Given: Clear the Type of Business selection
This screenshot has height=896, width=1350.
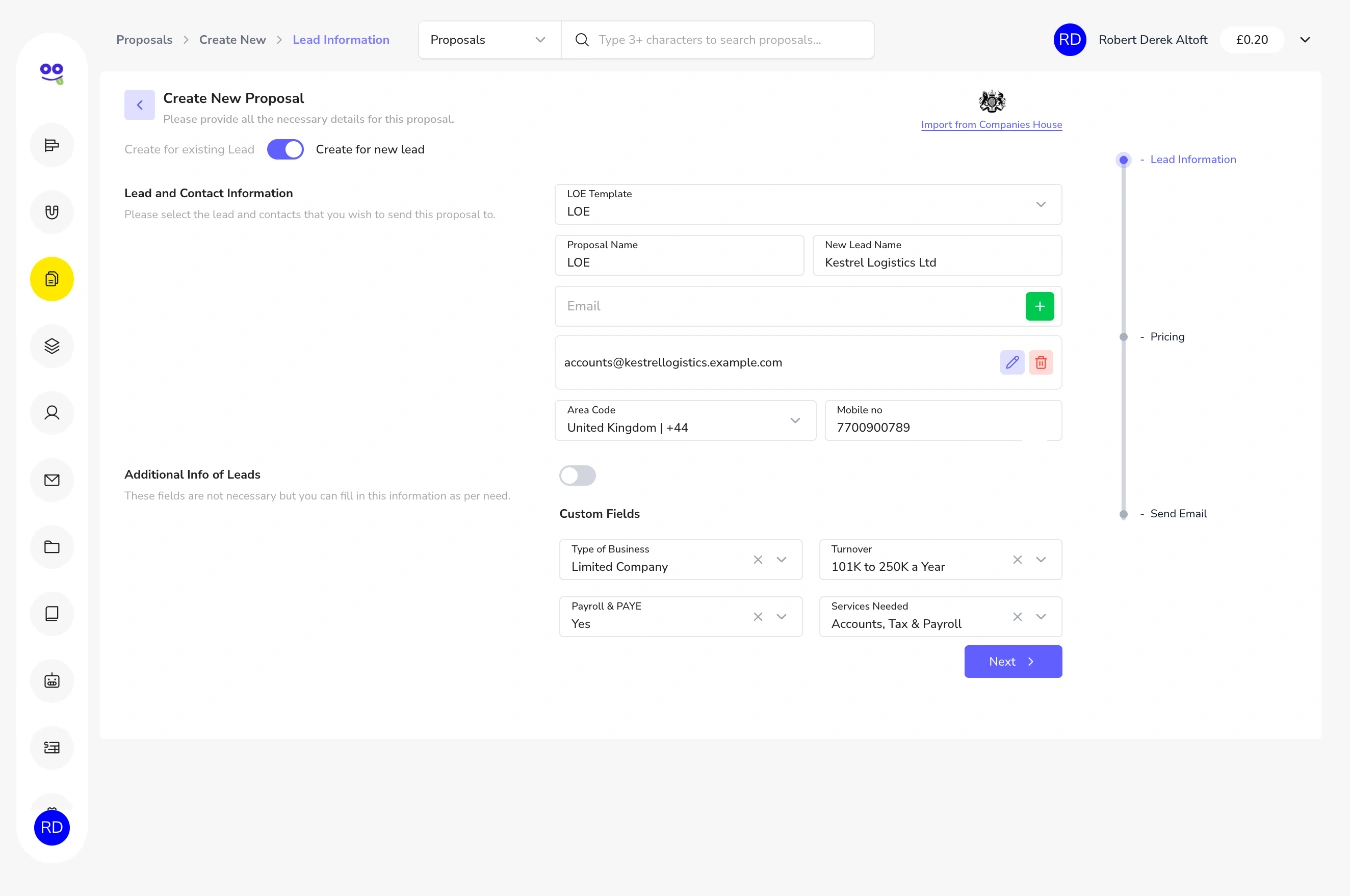Looking at the screenshot, I should tap(758, 560).
